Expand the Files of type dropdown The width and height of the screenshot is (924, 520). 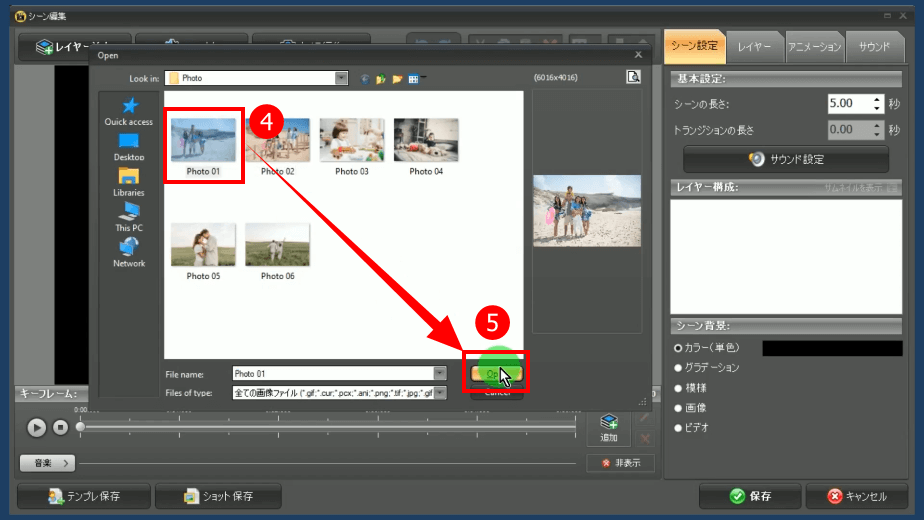(x=440, y=393)
